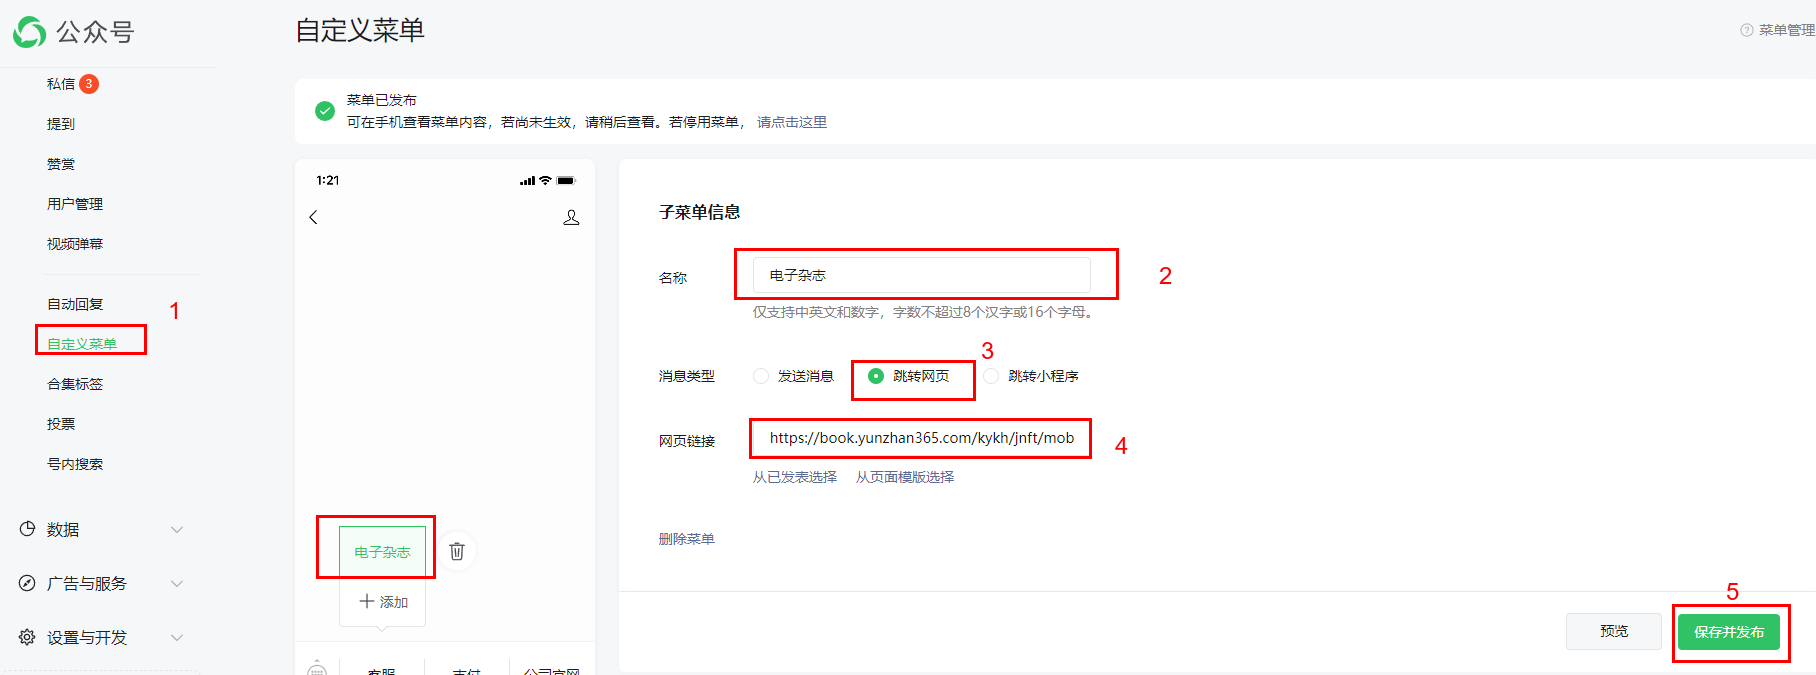The image size is (1816, 675).
Task: Click the keyboard icon in phone preview
Action: tap(317, 669)
